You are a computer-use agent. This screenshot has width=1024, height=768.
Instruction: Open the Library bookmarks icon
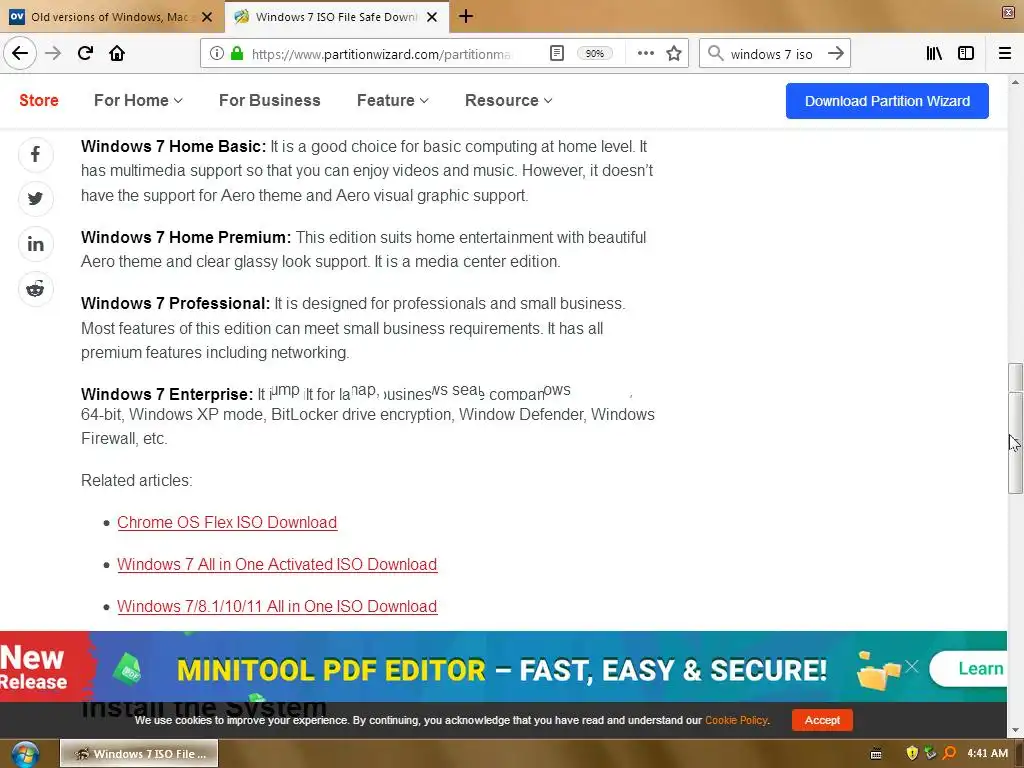[934, 54]
